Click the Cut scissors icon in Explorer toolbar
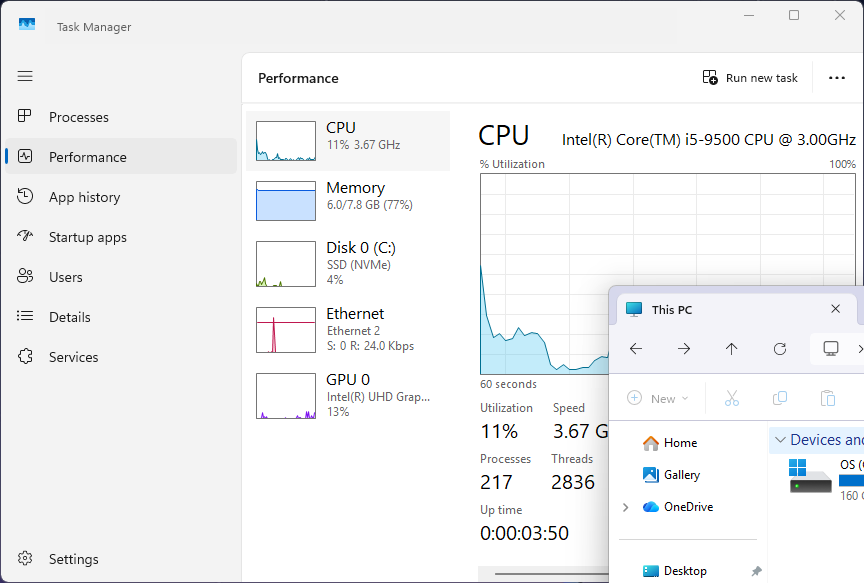Screen dimensions: 864x583 click(732, 398)
